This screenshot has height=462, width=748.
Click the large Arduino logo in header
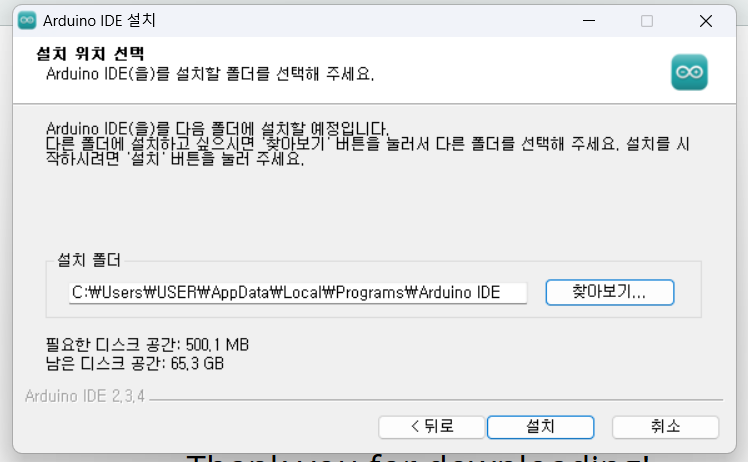pos(689,72)
